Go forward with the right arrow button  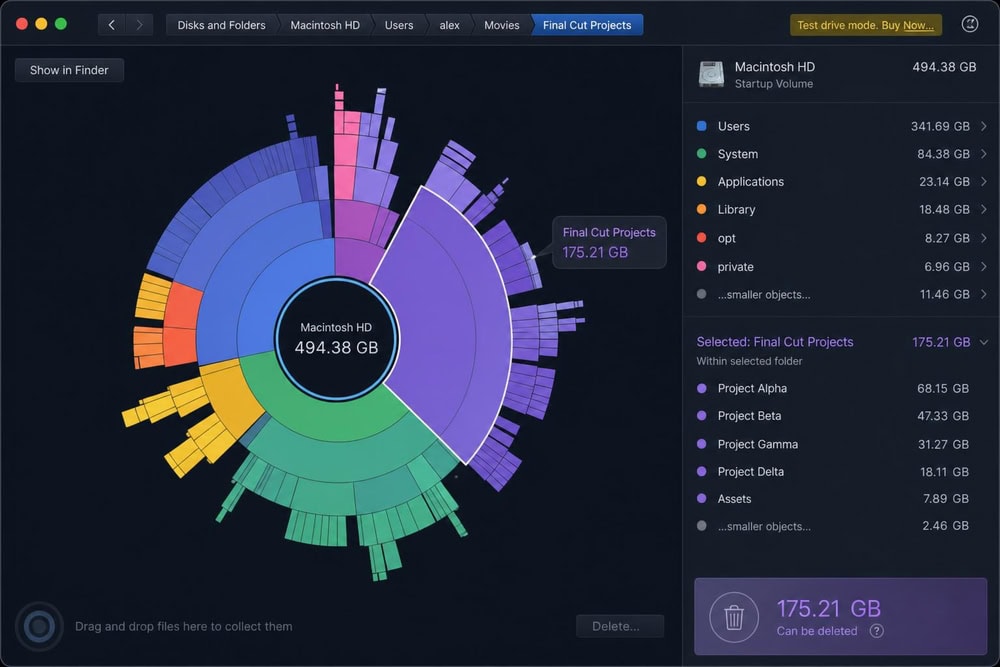139,25
